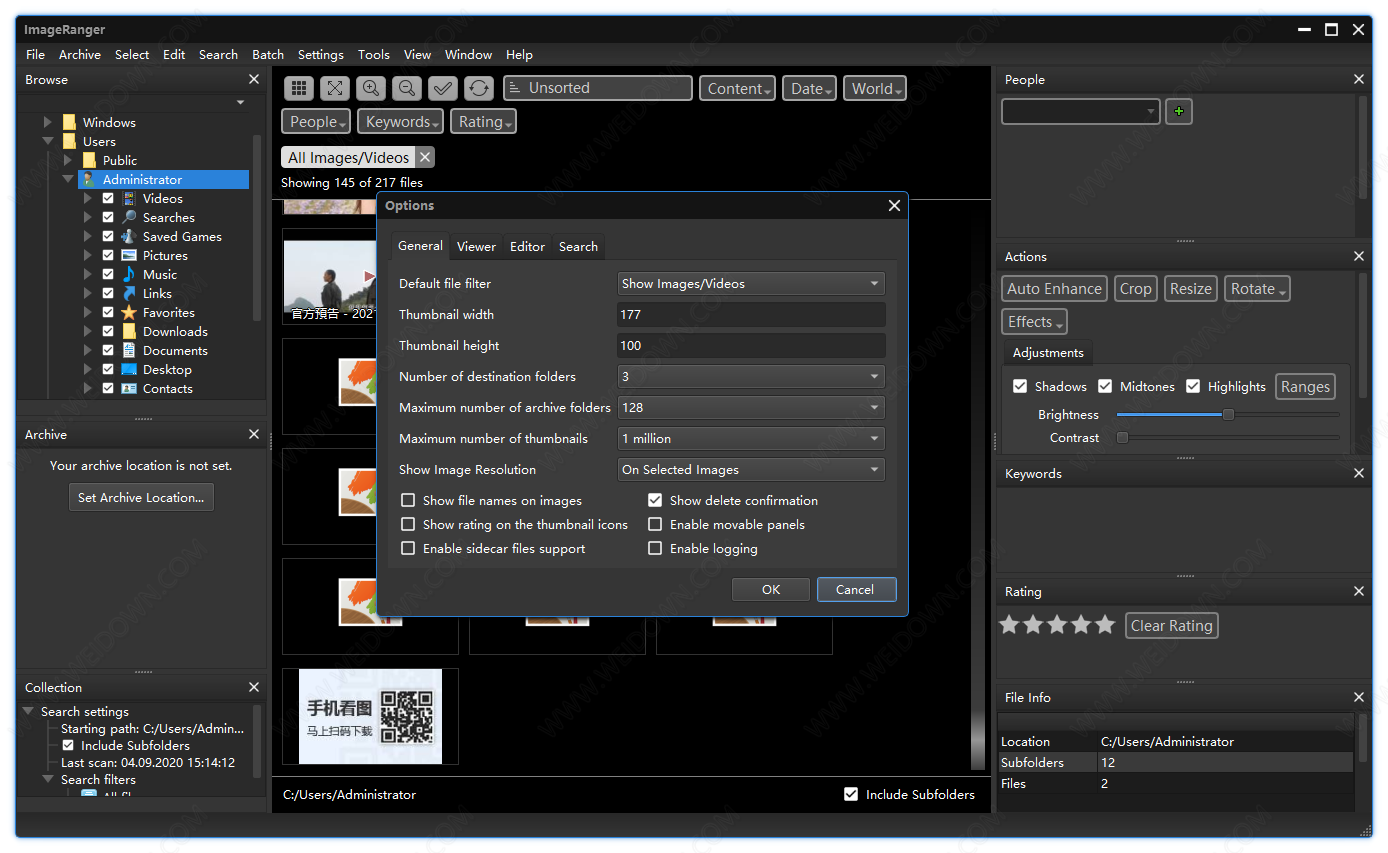Click the green add person icon
This screenshot has width=1388, height=853.
pyautogui.click(x=1179, y=112)
